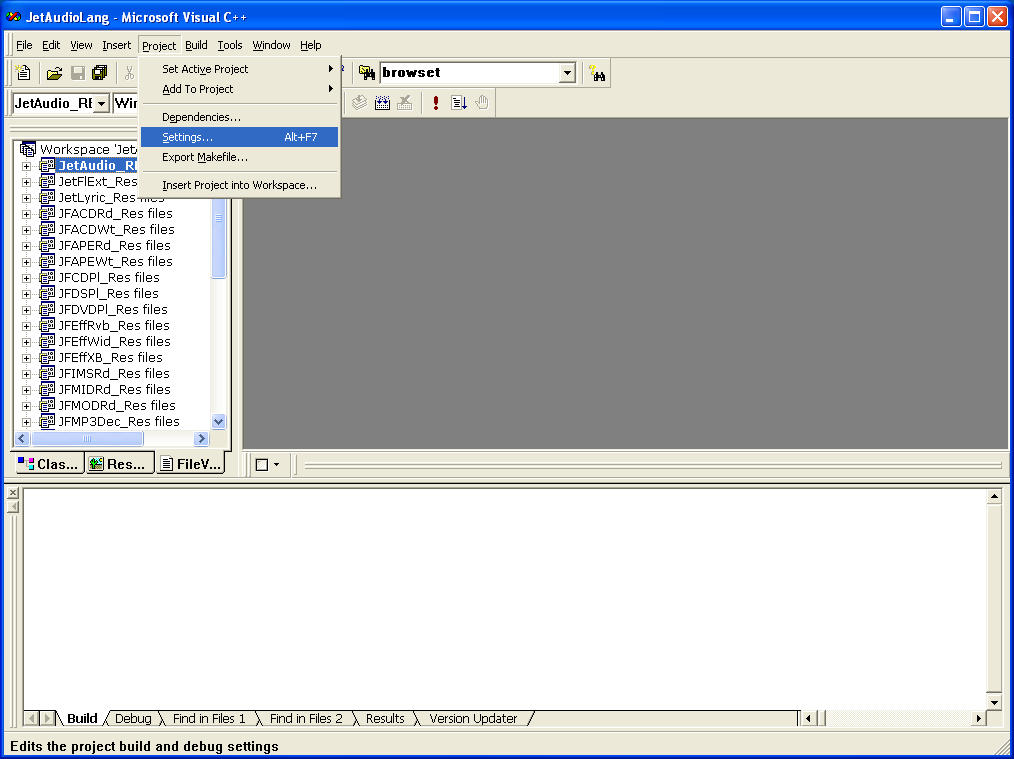The width and height of the screenshot is (1014, 759).
Task: Click the Open file folder icon
Action: pos(54,73)
